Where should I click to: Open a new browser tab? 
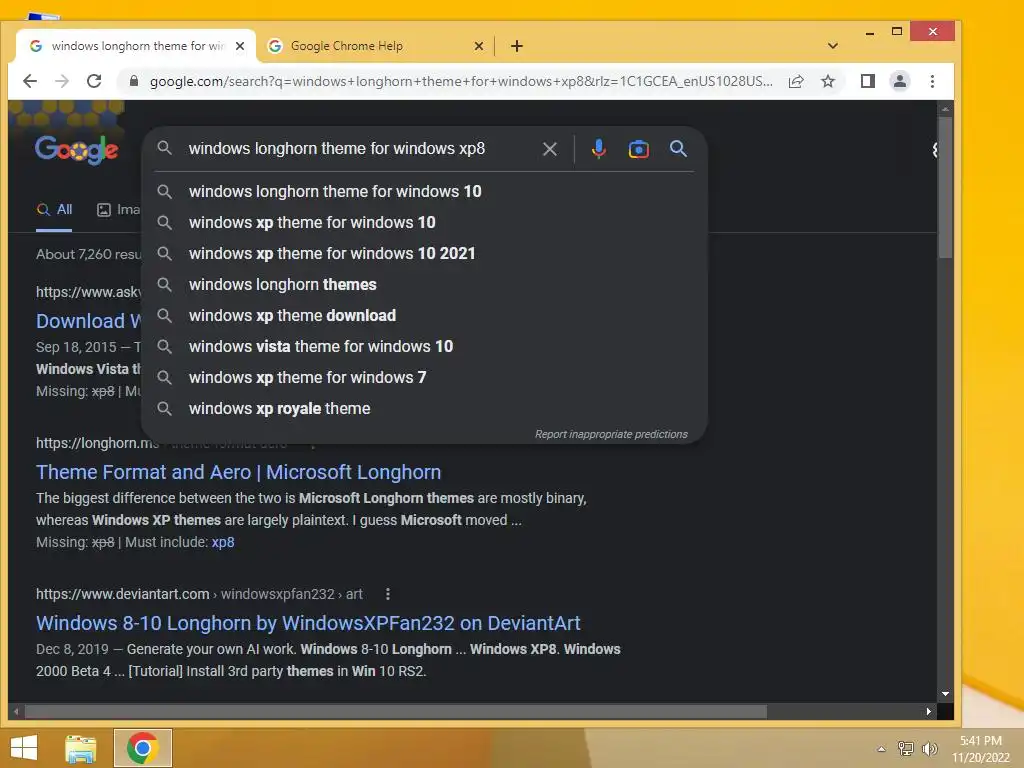(x=517, y=46)
